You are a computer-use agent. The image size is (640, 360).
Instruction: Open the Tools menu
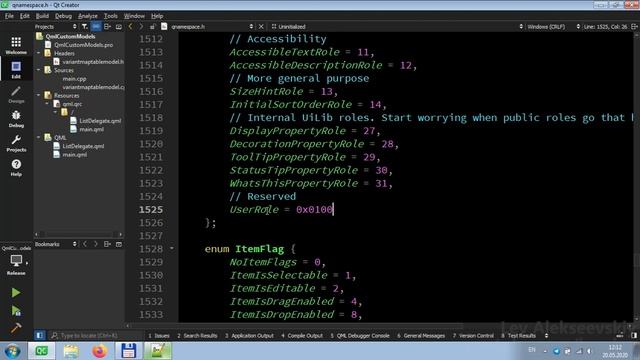(110, 16)
